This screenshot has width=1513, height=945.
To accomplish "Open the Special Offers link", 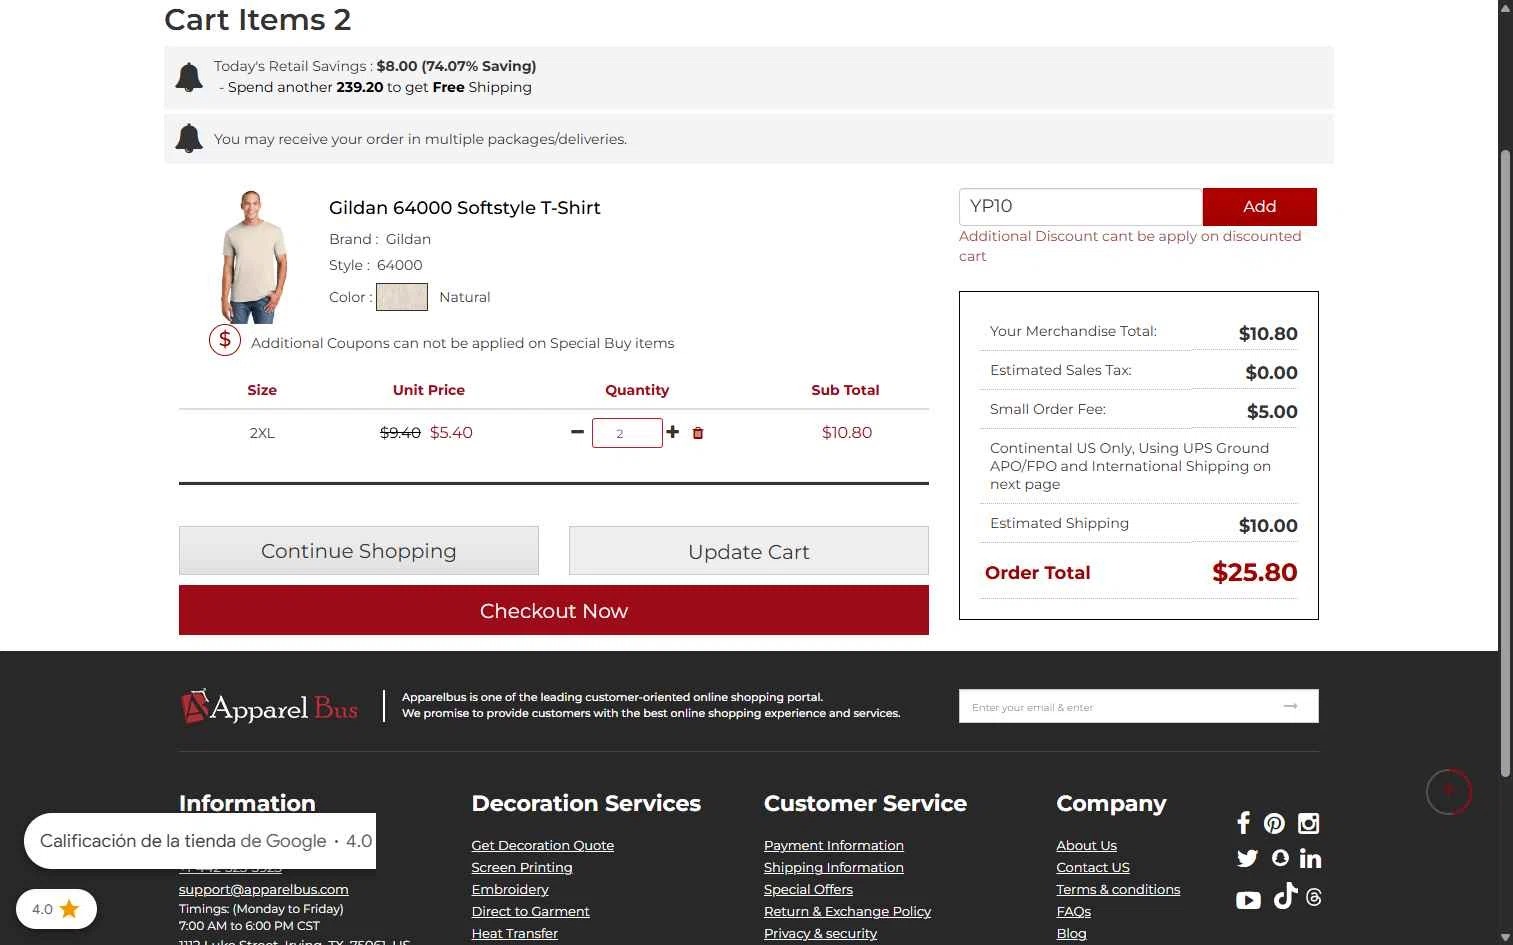I will point(809,889).
